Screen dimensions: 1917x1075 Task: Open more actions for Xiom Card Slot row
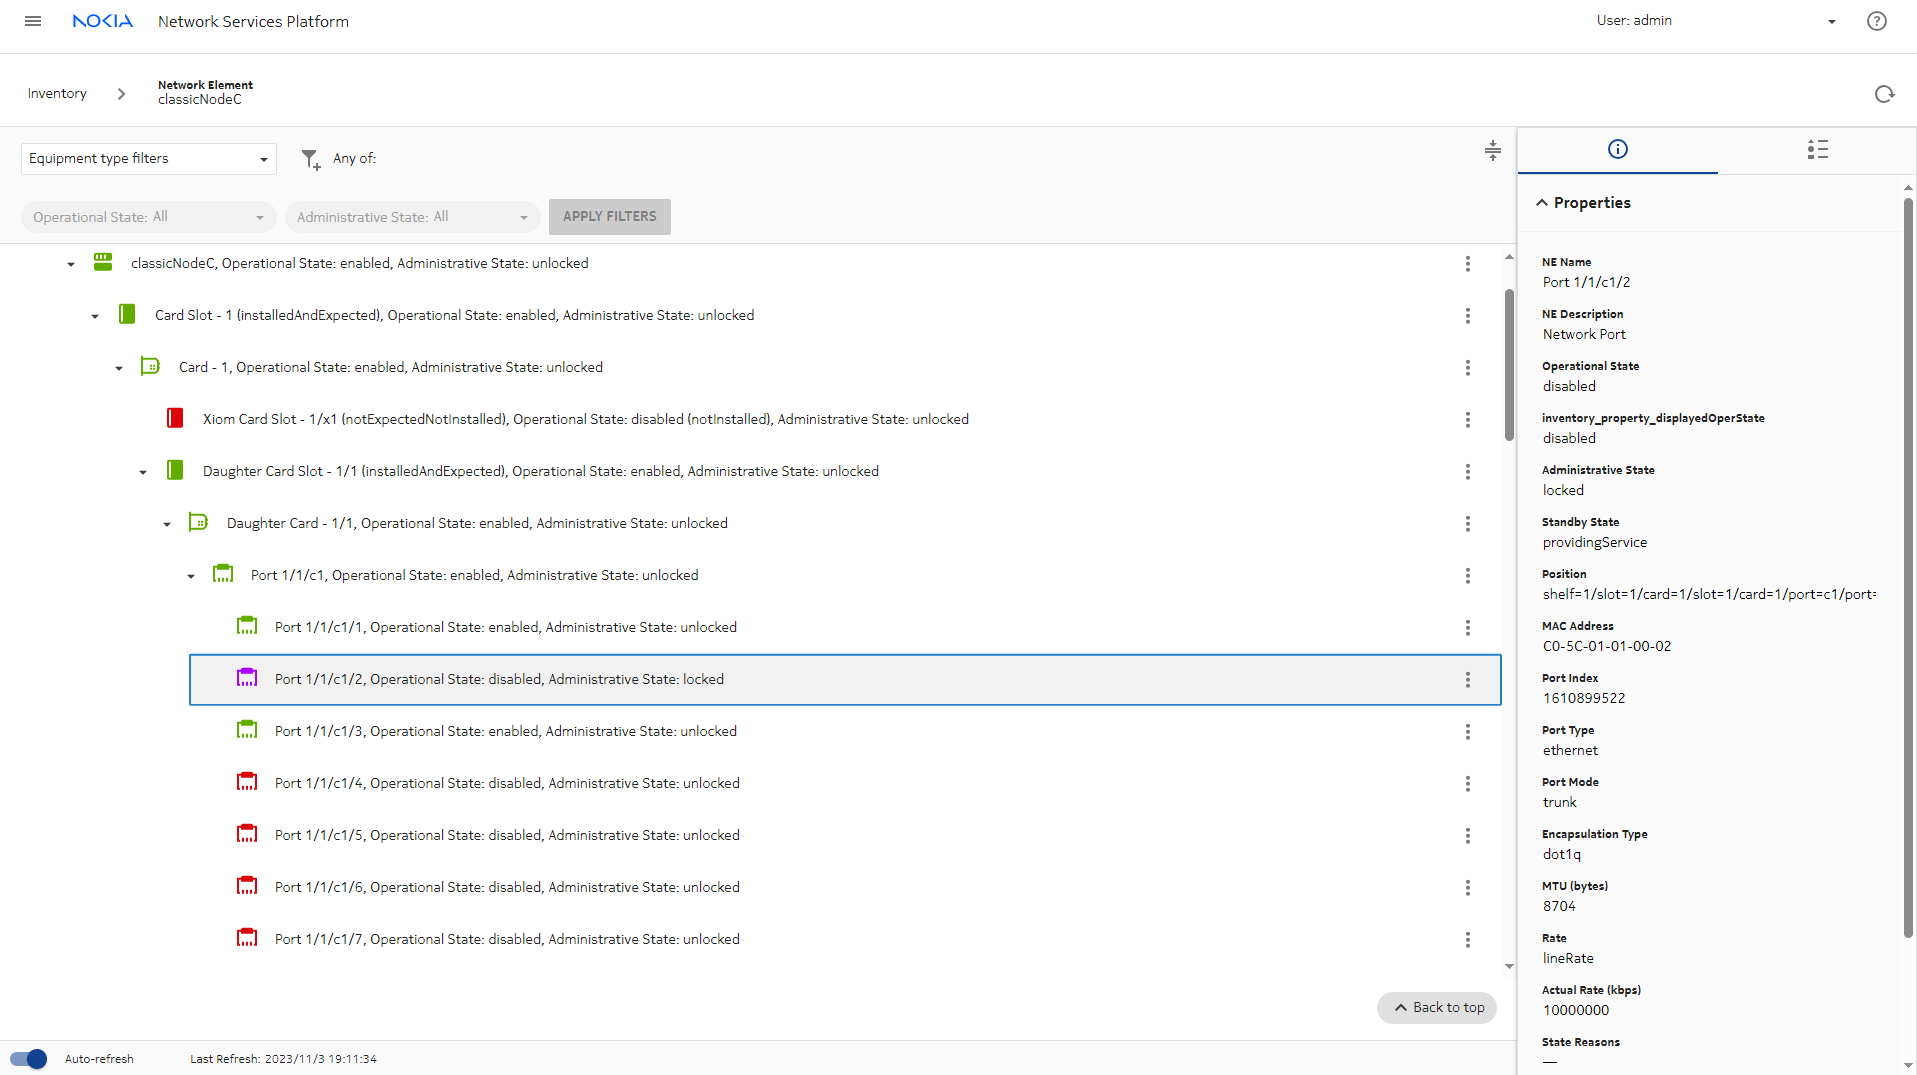click(1467, 420)
